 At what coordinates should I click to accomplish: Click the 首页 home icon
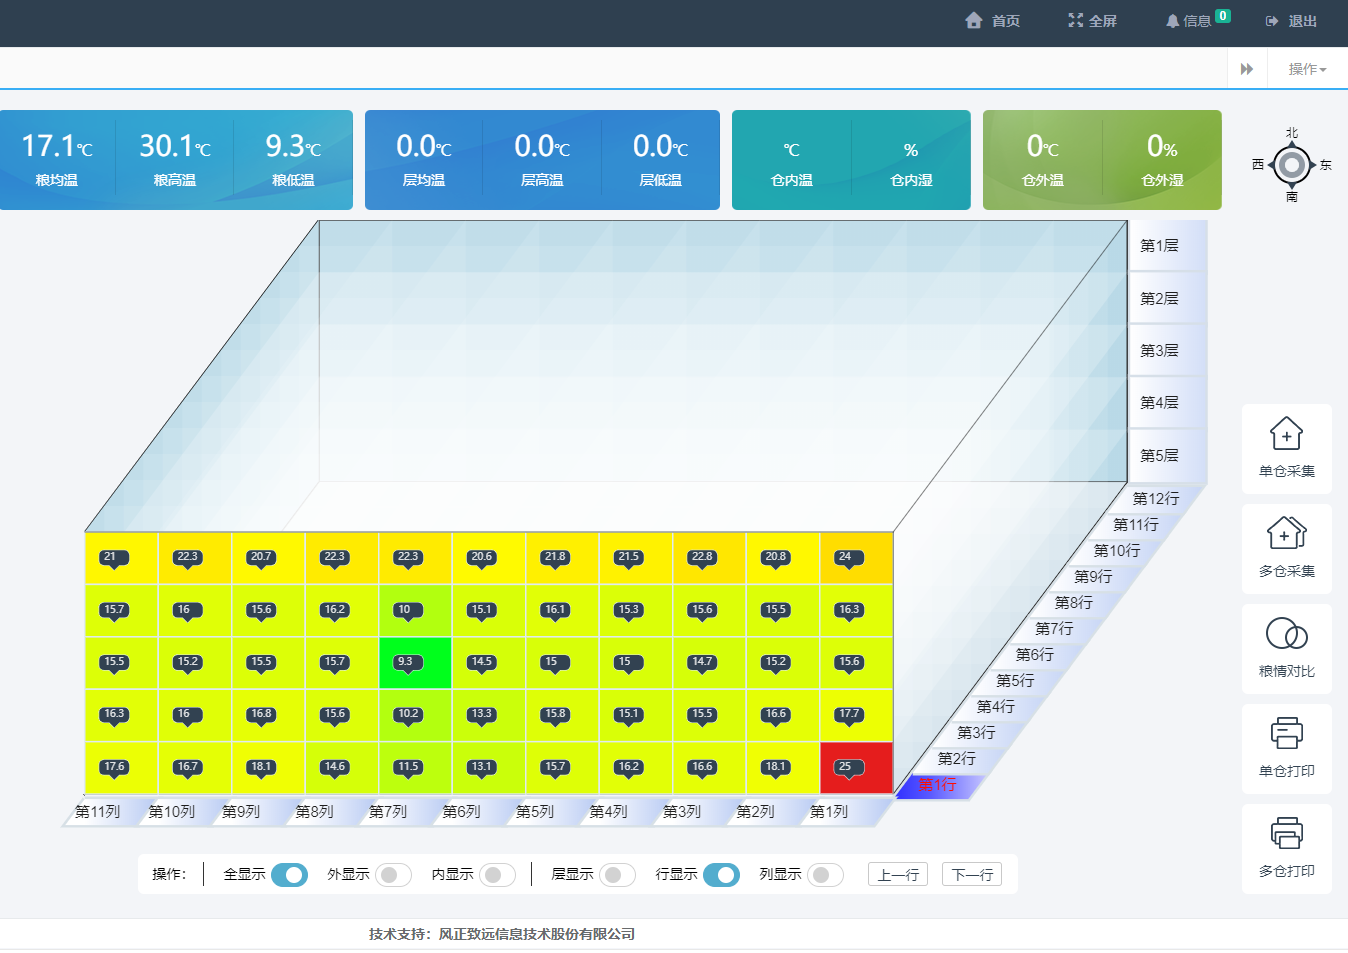[x=974, y=21]
